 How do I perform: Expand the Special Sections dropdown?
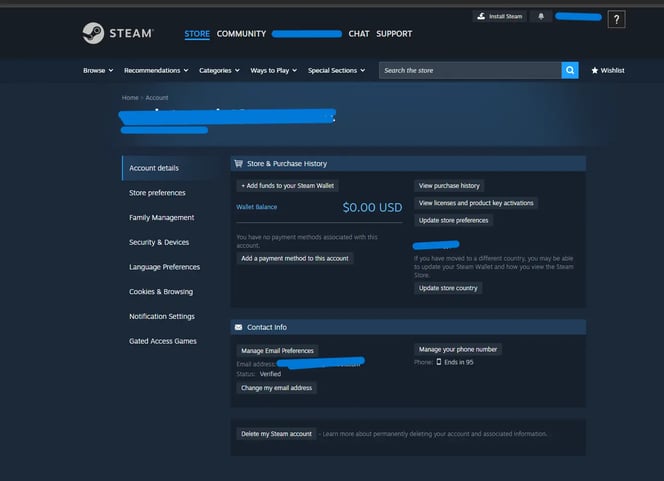pyautogui.click(x=336, y=71)
